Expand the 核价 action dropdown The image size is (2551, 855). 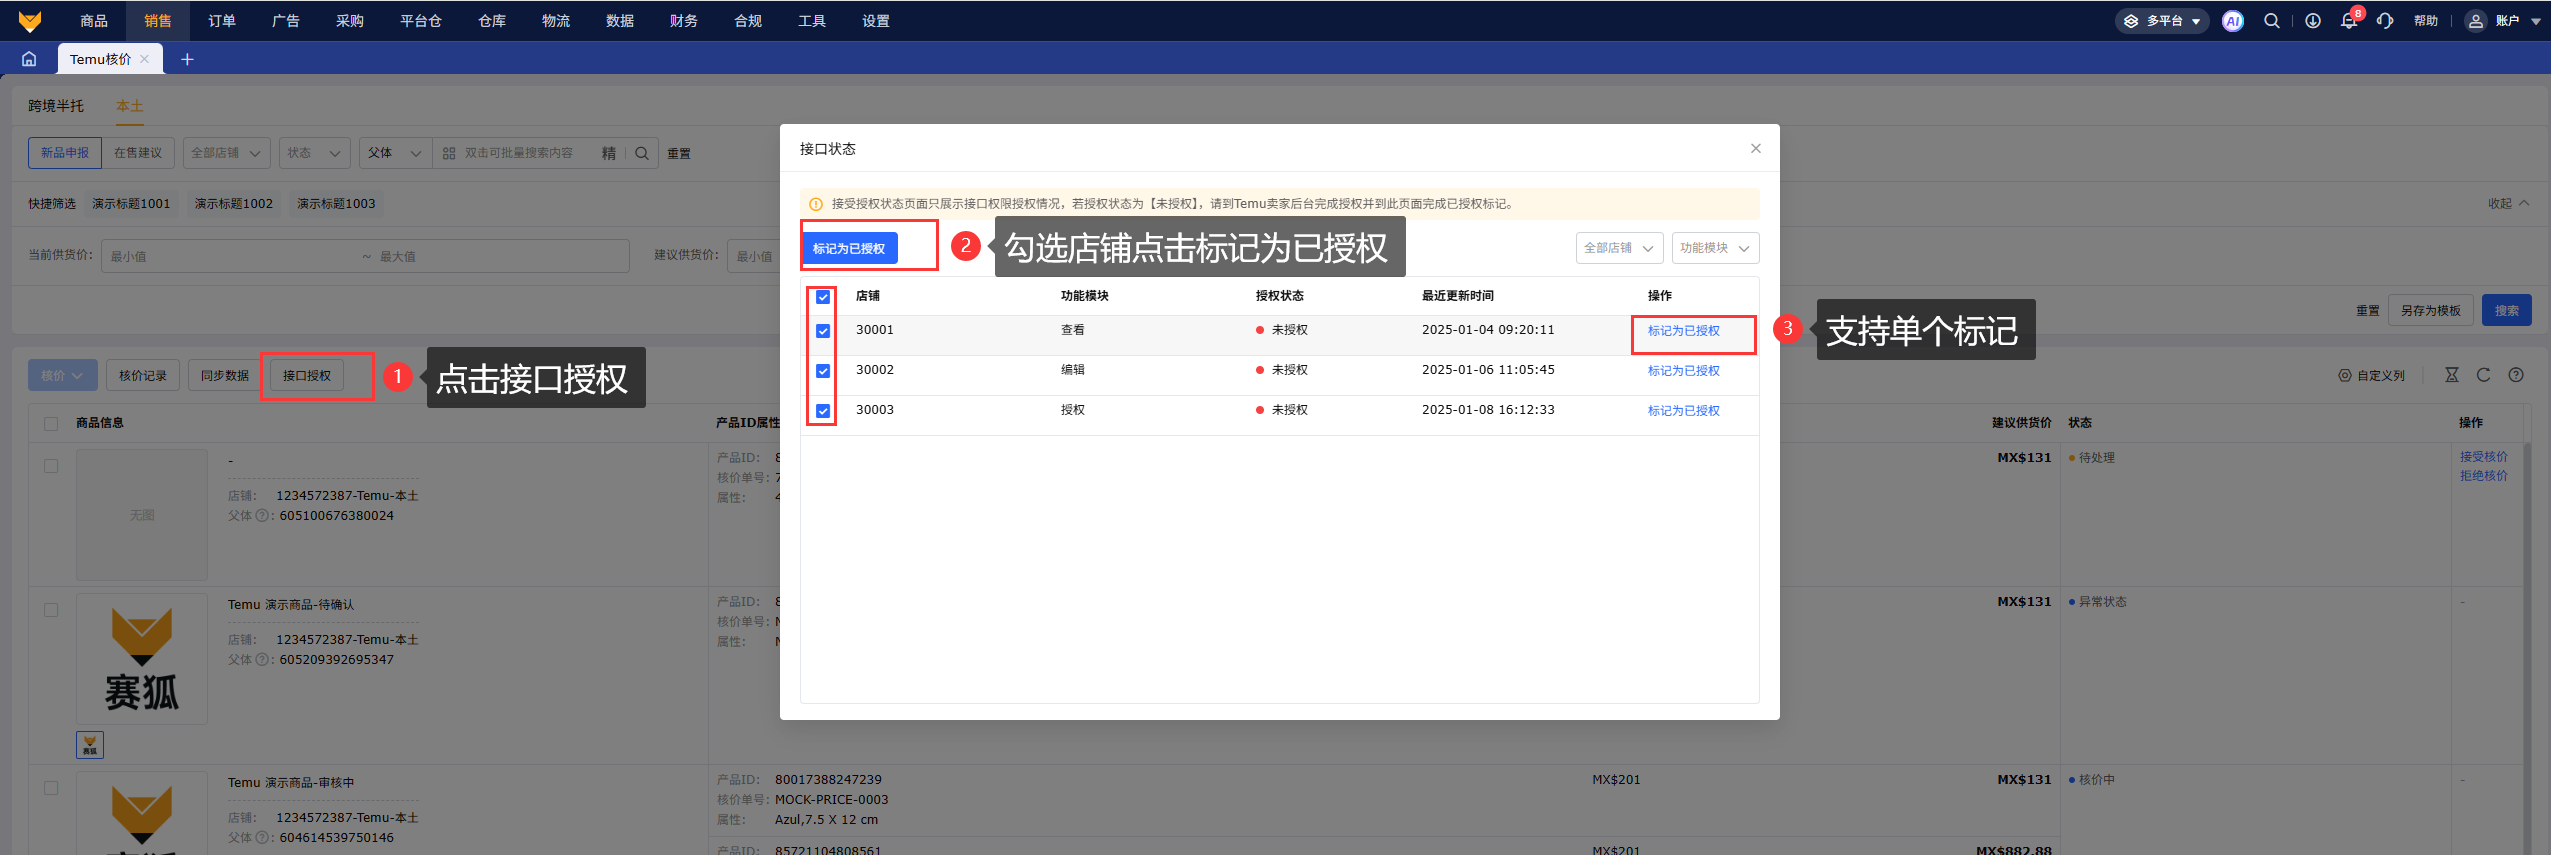[62, 376]
